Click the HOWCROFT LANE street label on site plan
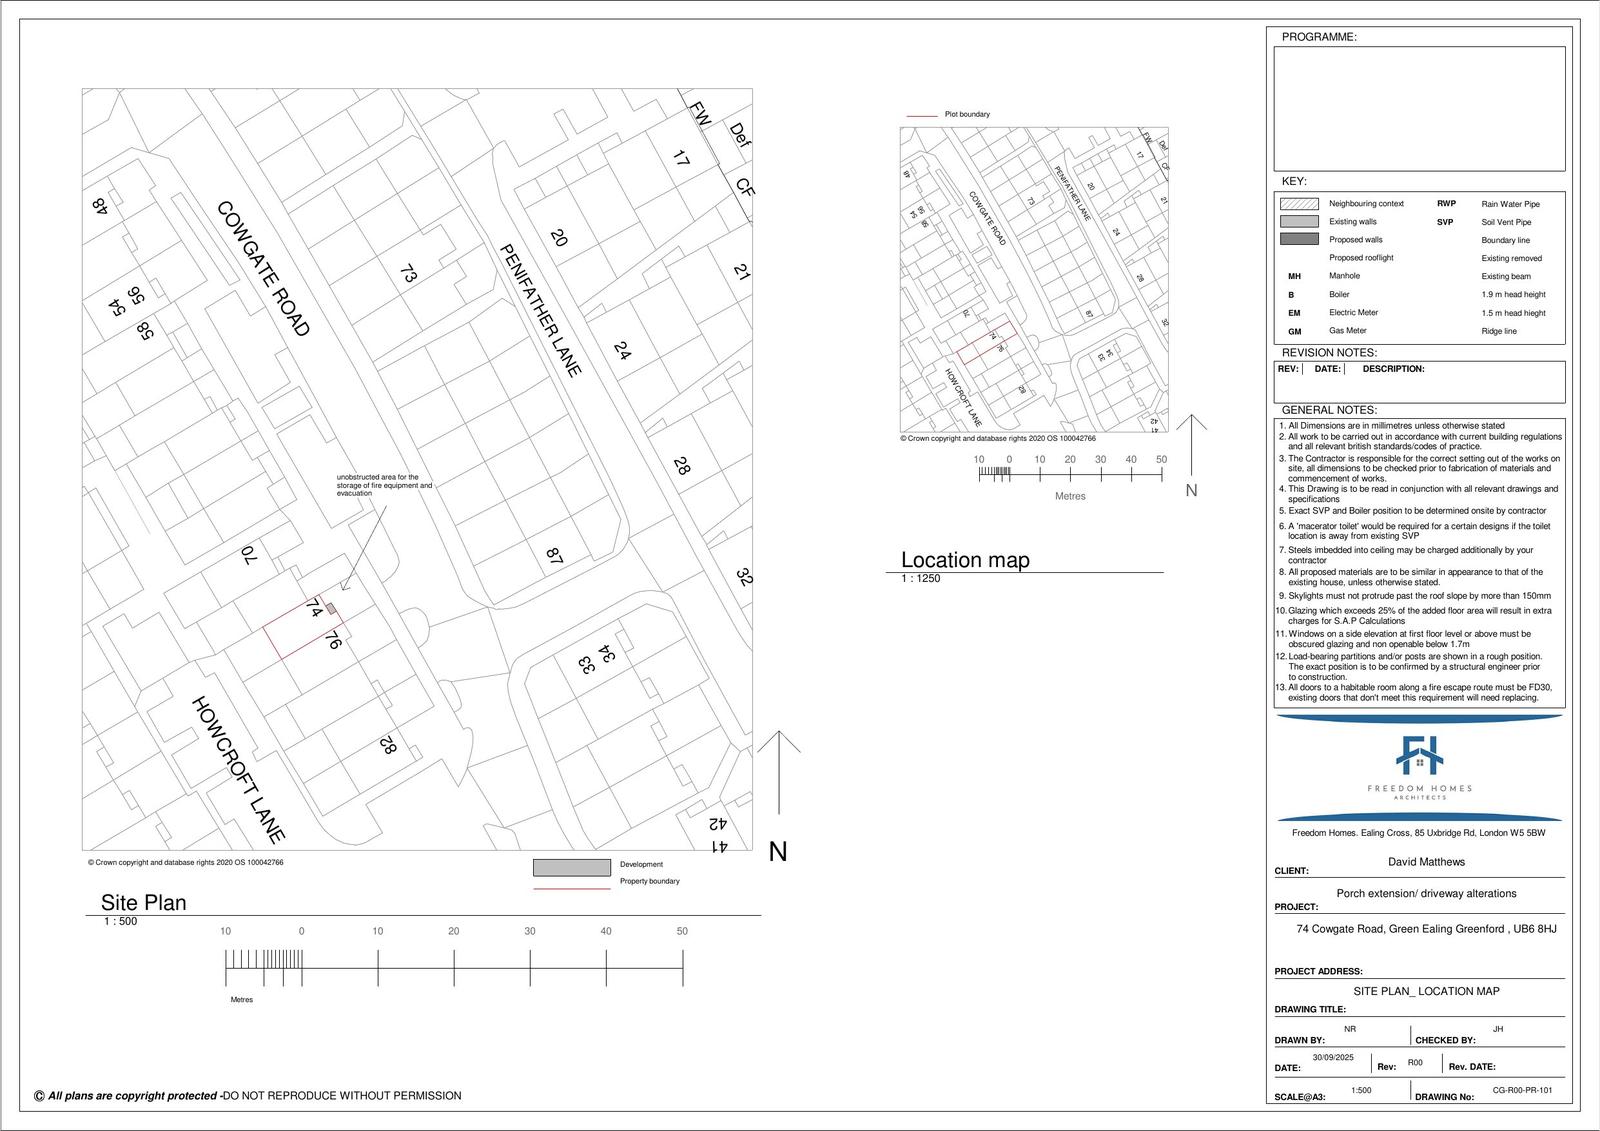This screenshot has height=1131, width=1600. point(238,769)
